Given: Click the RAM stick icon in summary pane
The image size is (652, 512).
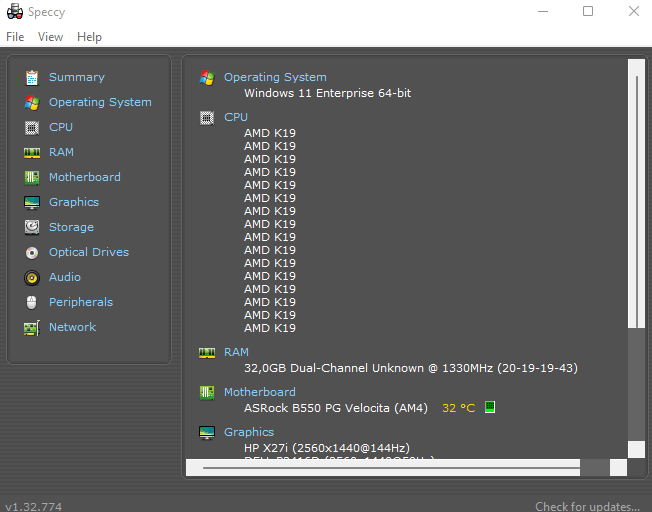Looking at the screenshot, I should (207, 353).
